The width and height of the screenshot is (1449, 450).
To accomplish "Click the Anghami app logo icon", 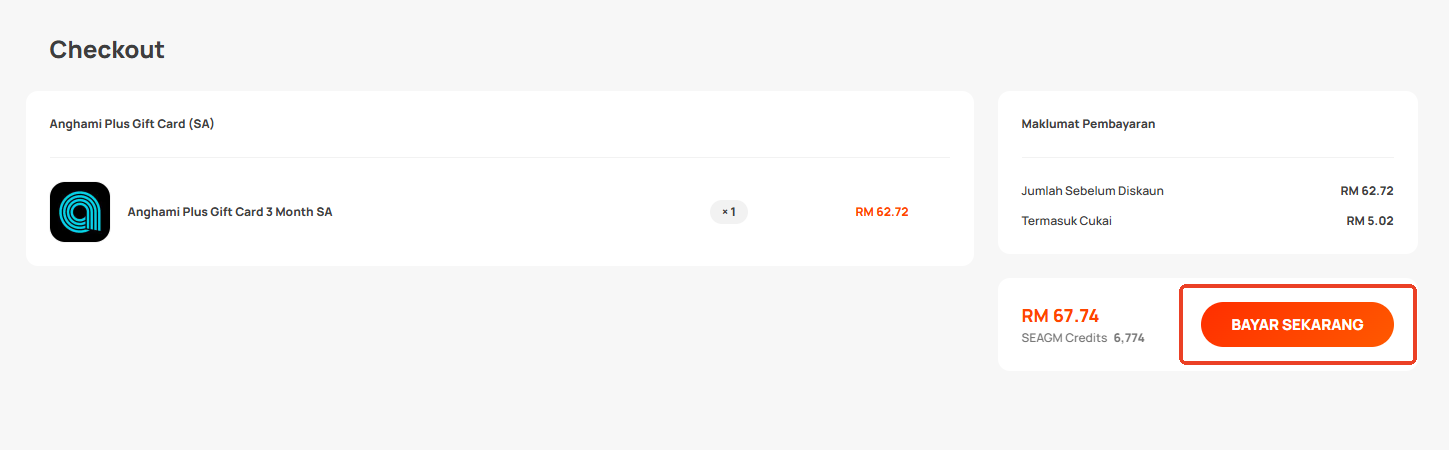I will (x=80, y=212).
